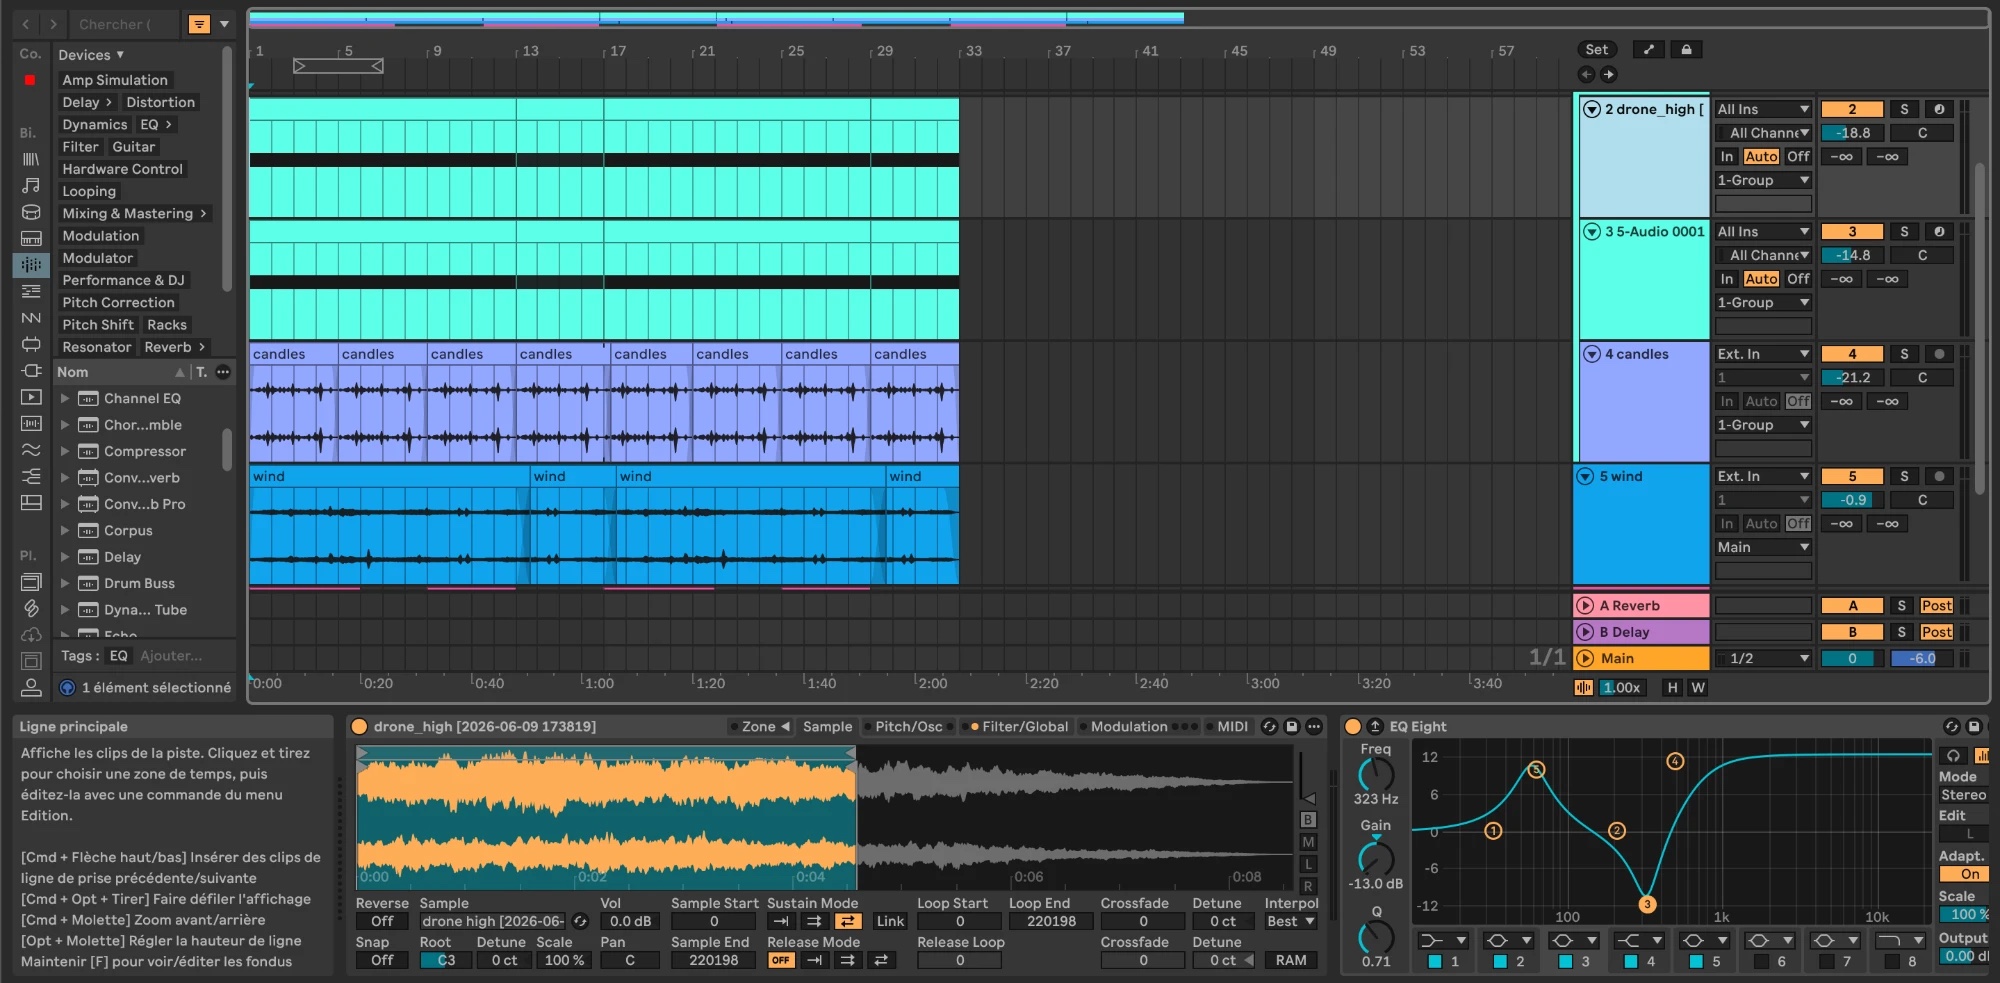Viewport: 2000px width, 983px height.
Task: Open the Main output dropdown for wind track
Action: [1763, 547]
